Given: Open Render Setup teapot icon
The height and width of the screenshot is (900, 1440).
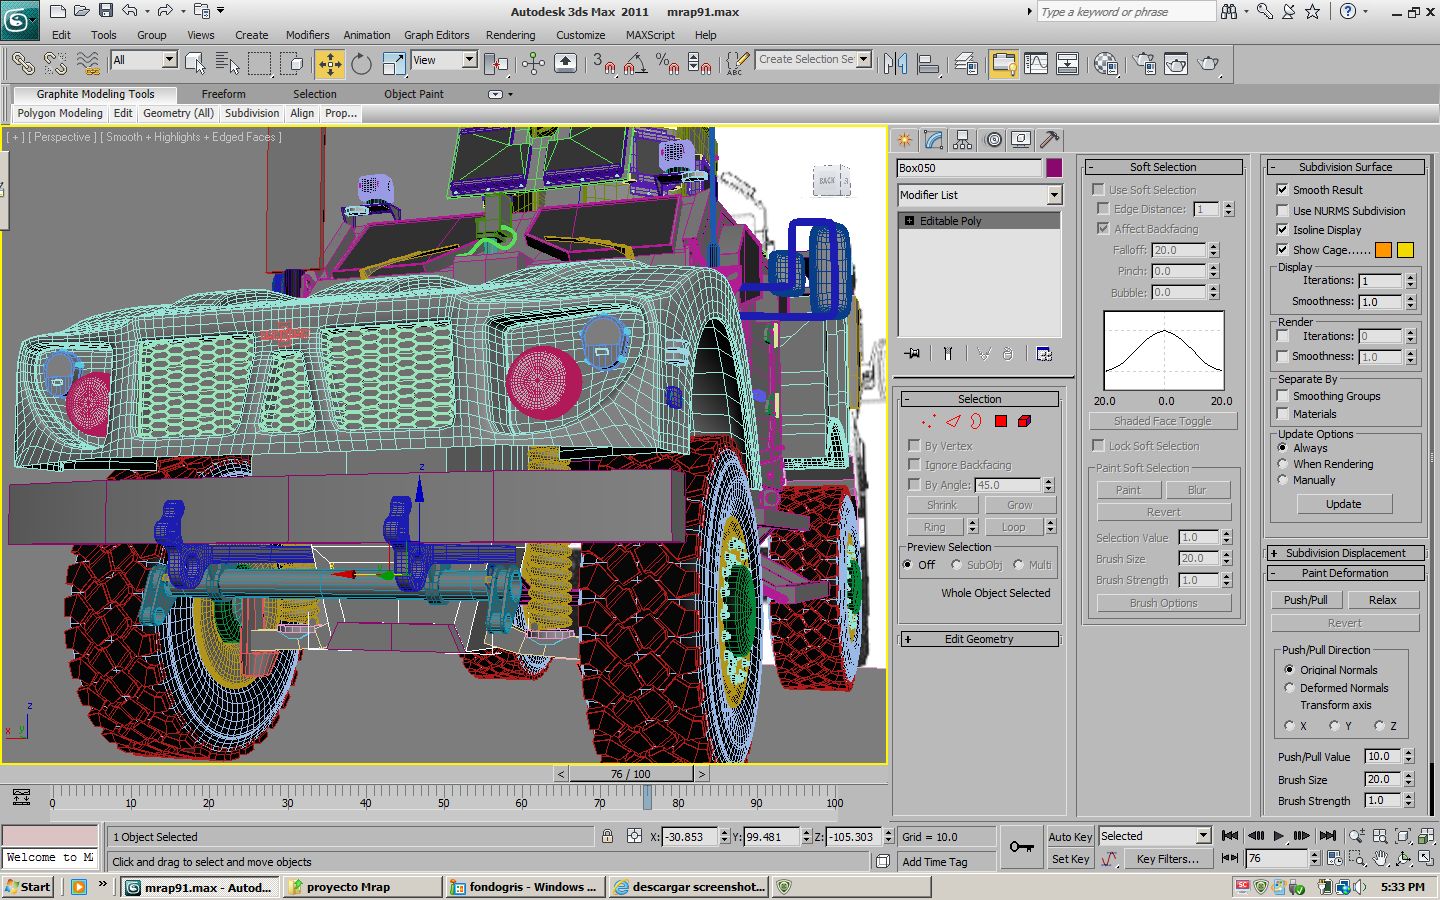Looking at the screenshot, I should (1144, 64).
